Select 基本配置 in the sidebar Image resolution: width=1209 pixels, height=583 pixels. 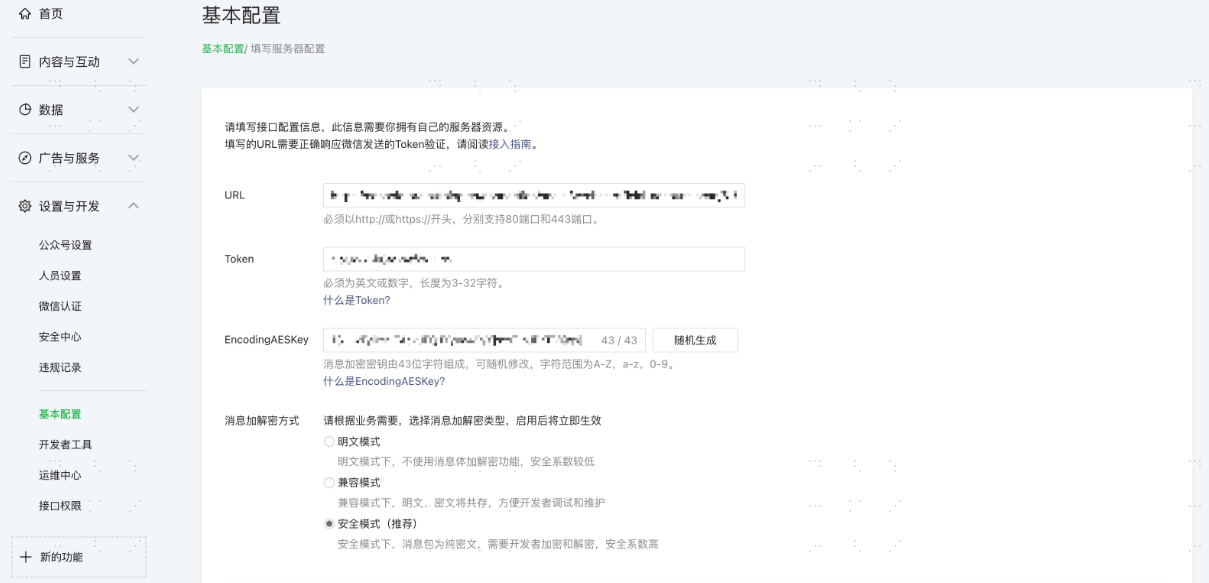tap(60, 414)
